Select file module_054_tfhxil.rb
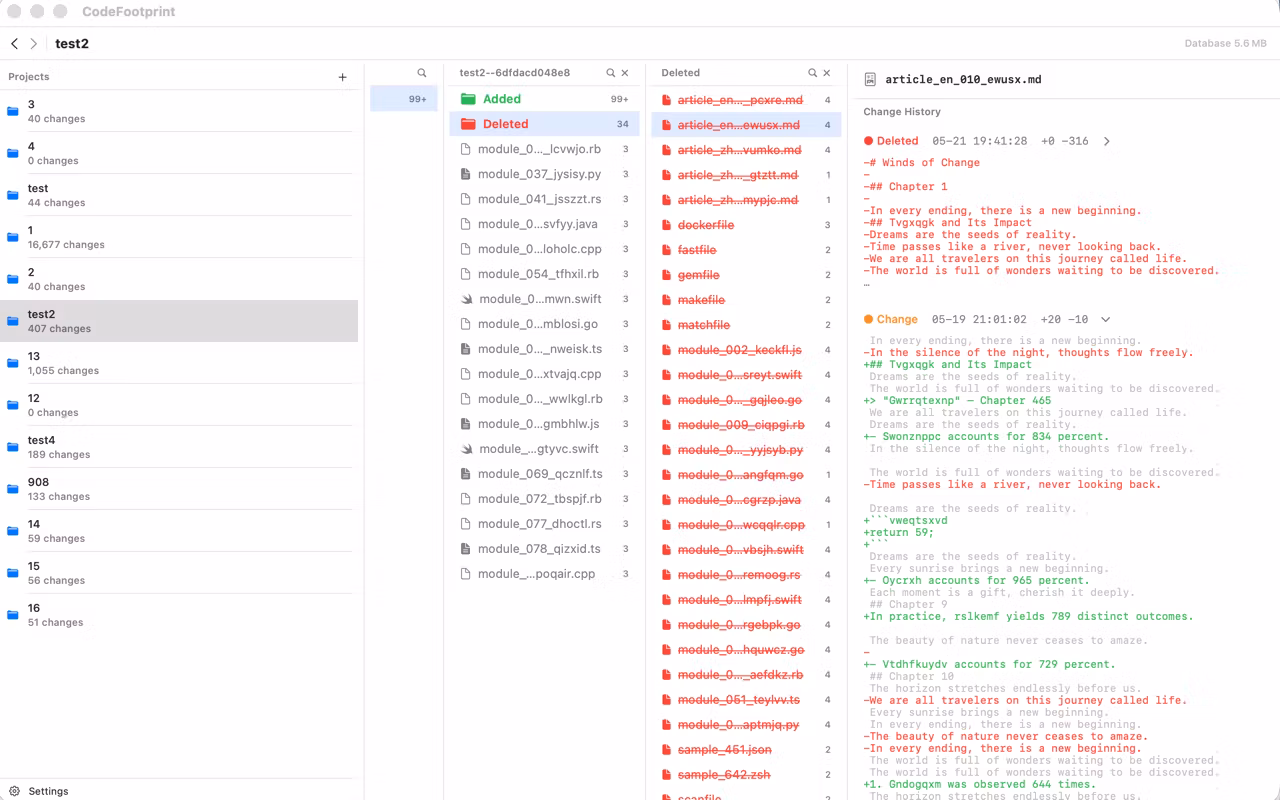Image resolution: width=1280 pixels, height=800 pixels. click(x=545, y=274)
